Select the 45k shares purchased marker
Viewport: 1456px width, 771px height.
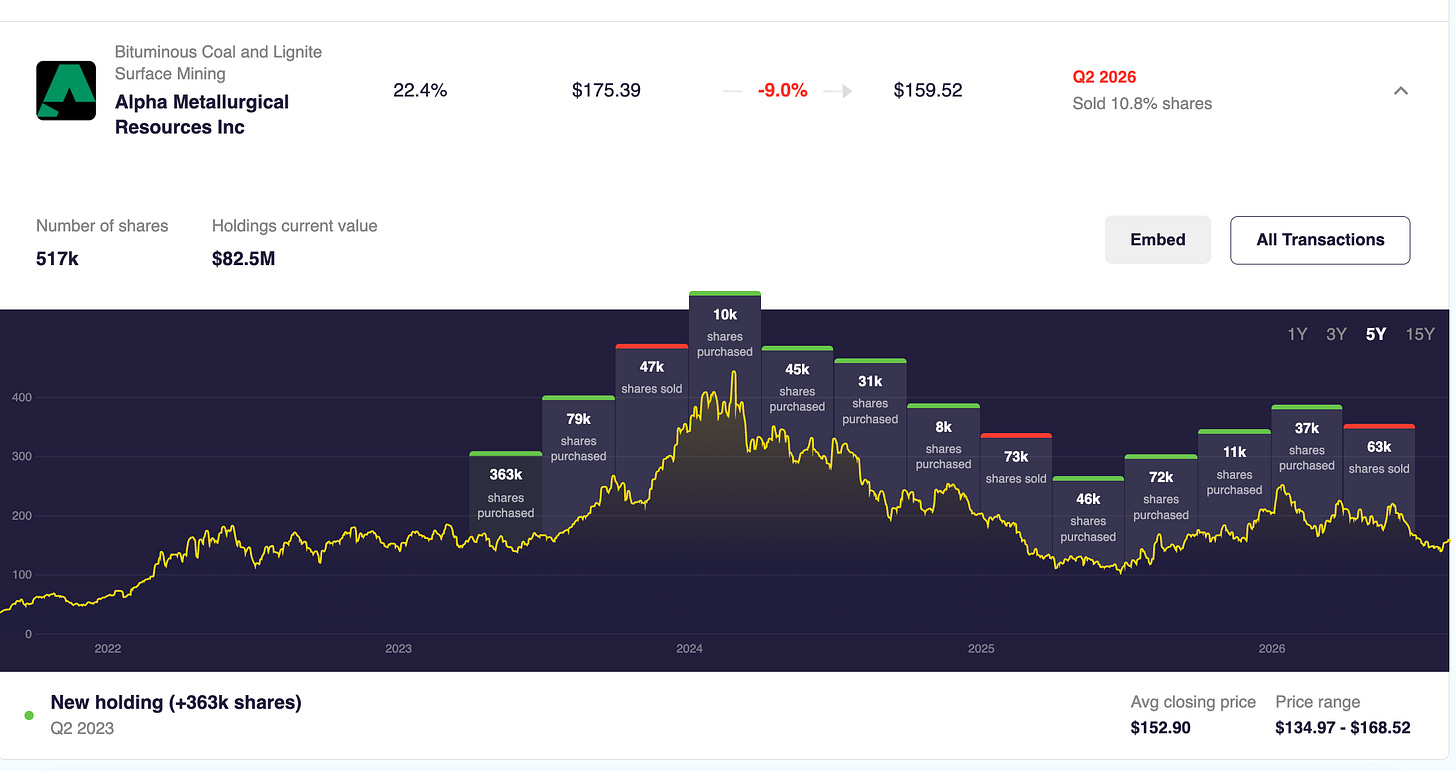797,386
